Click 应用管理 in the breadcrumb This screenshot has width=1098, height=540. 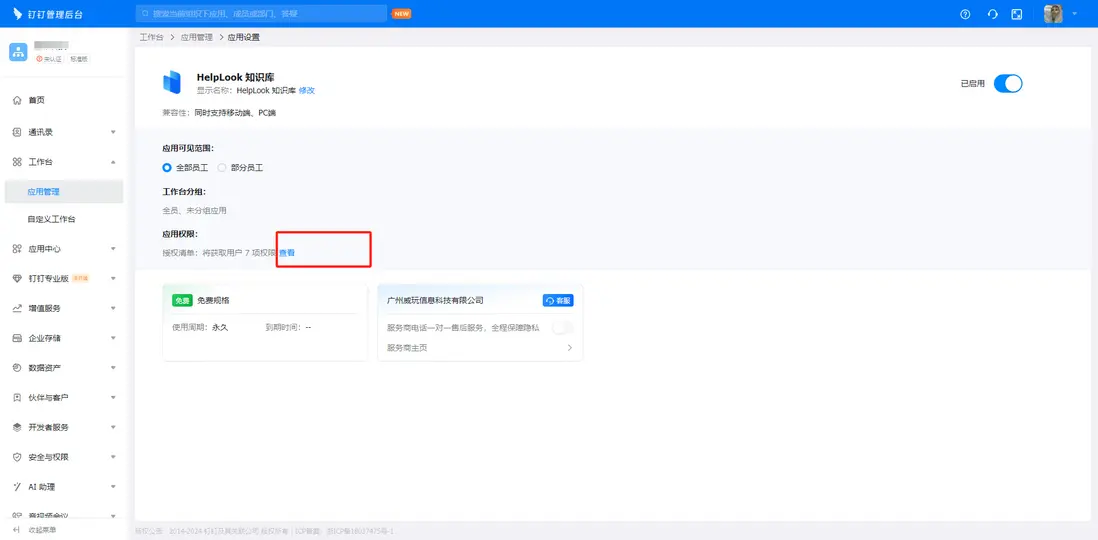(x=196, y=37)
